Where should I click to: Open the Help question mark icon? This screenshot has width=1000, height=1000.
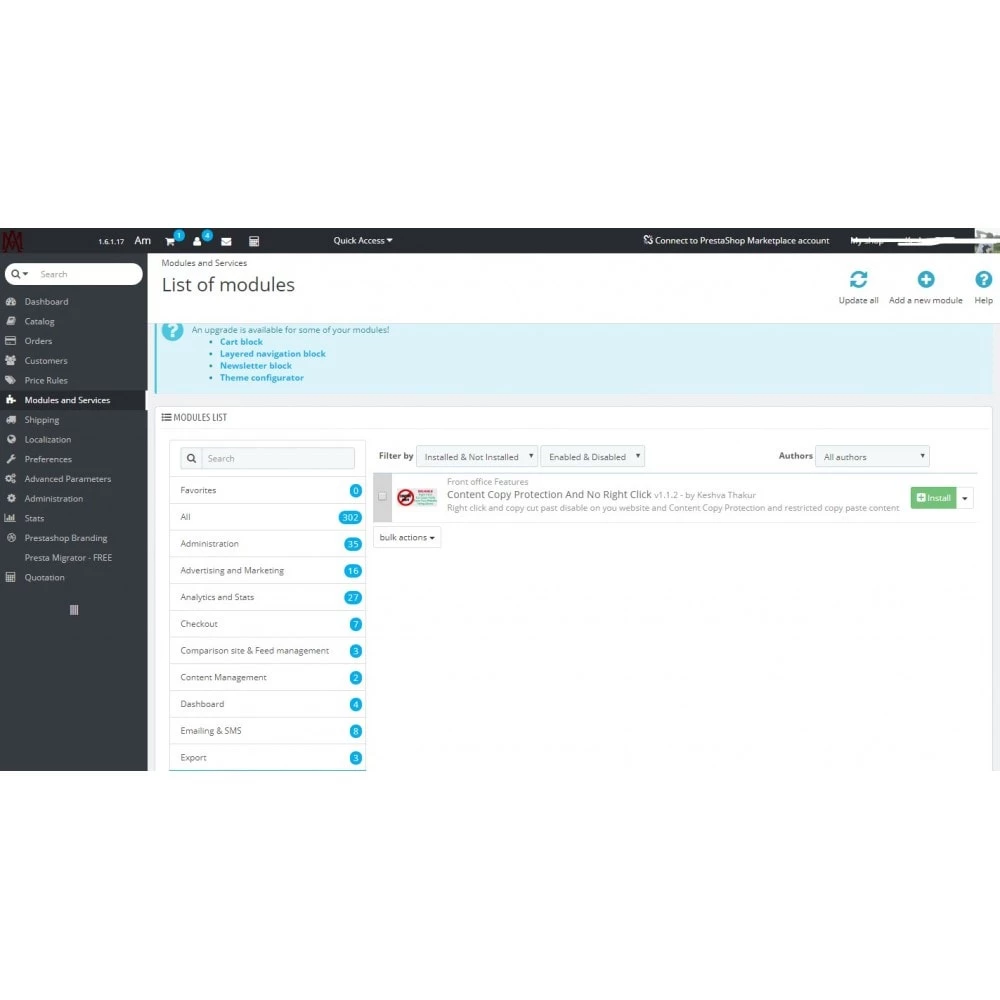983,279
